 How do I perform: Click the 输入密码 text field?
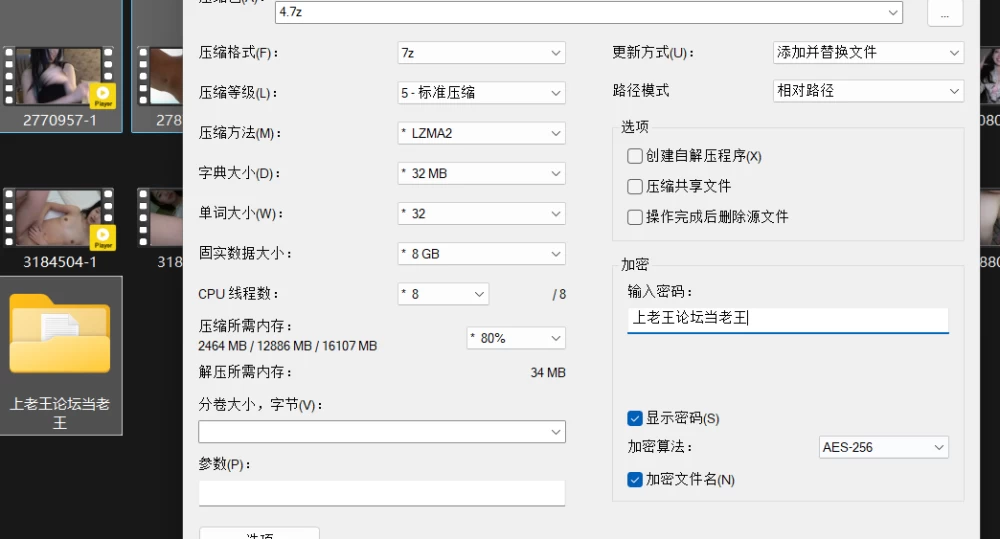click(788, 319)
